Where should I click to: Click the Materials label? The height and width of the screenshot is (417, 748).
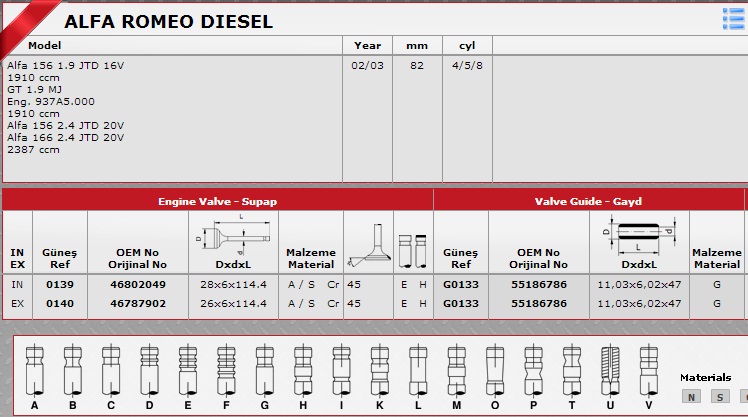(x=706, y=378)
